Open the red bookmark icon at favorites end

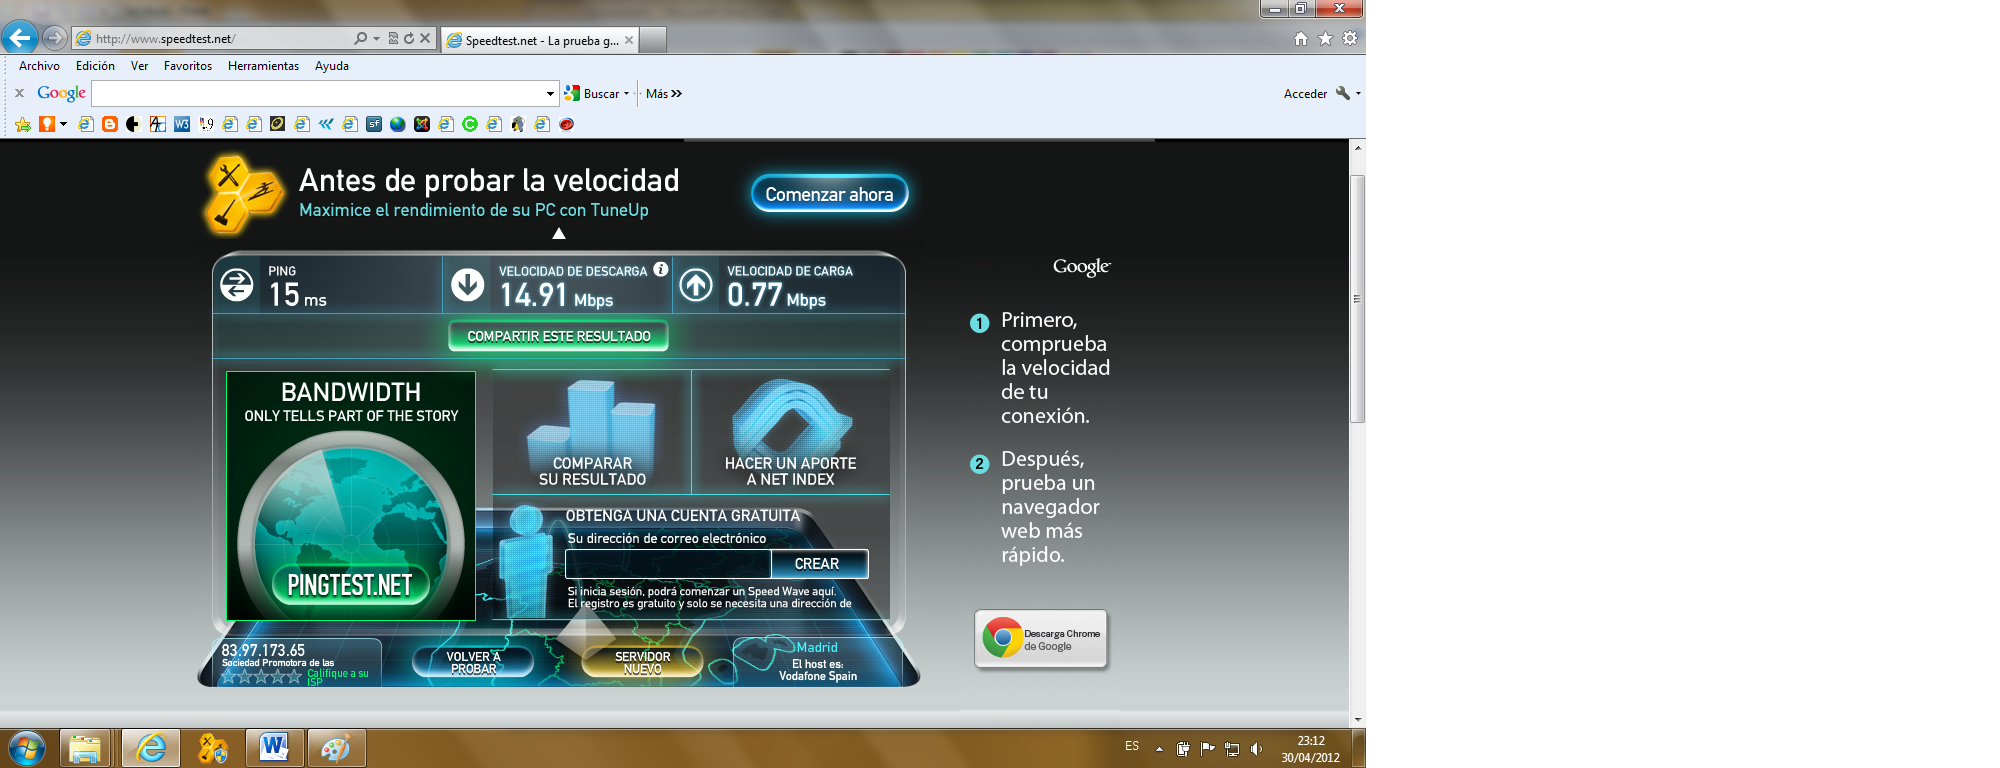(x=567, y=124)
